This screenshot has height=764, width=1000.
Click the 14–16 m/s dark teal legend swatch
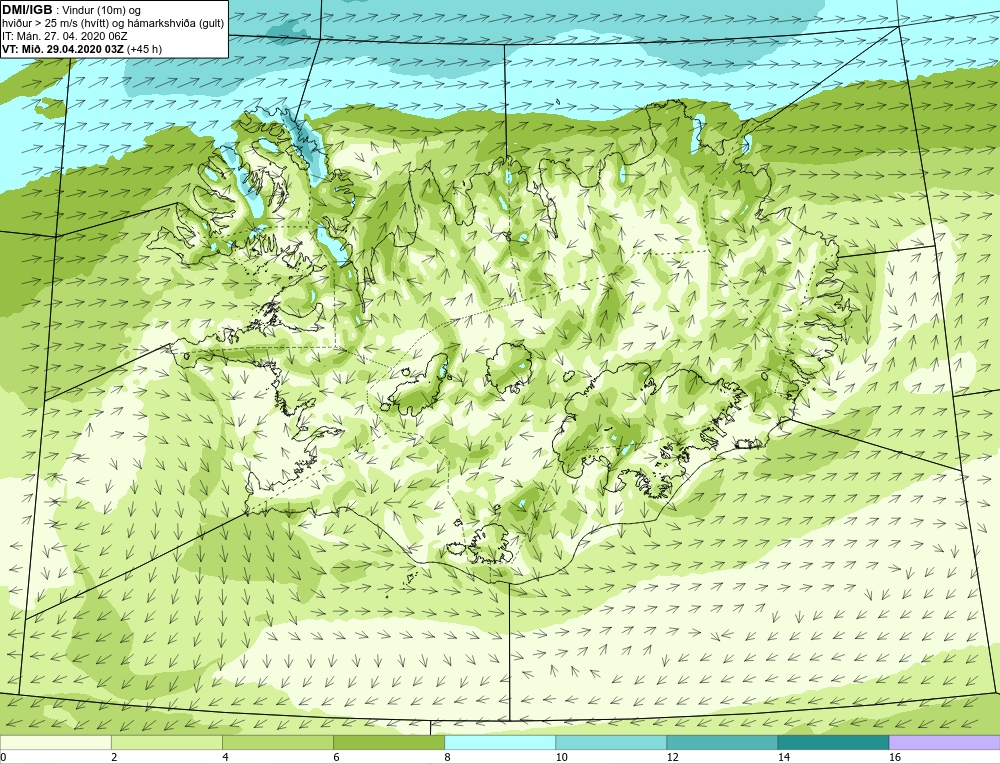(832, 742)
